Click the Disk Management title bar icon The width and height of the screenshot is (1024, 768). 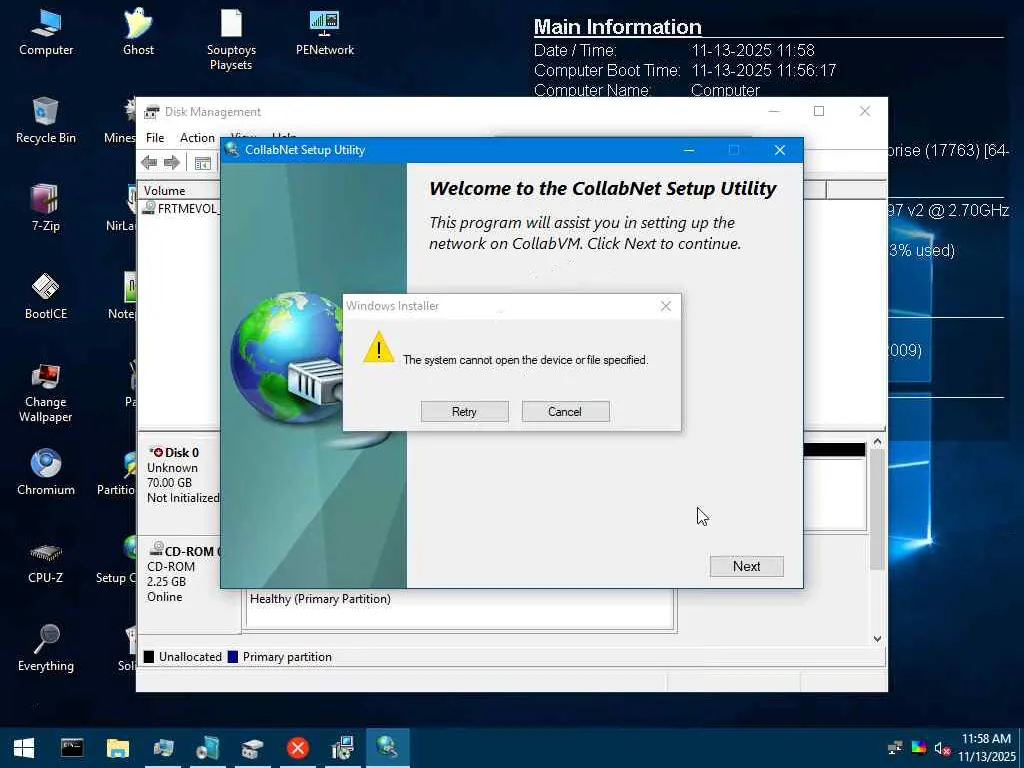[152, 112]
